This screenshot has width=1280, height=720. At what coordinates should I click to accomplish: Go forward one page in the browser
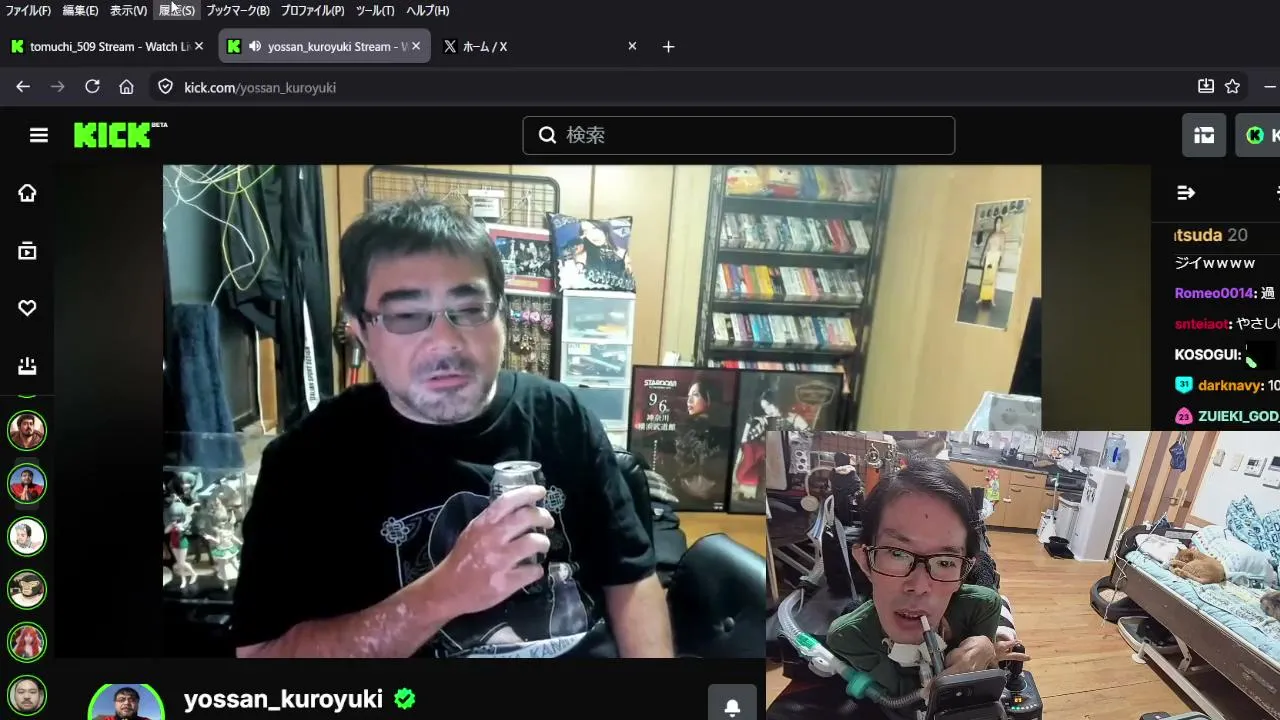point(57,87)
